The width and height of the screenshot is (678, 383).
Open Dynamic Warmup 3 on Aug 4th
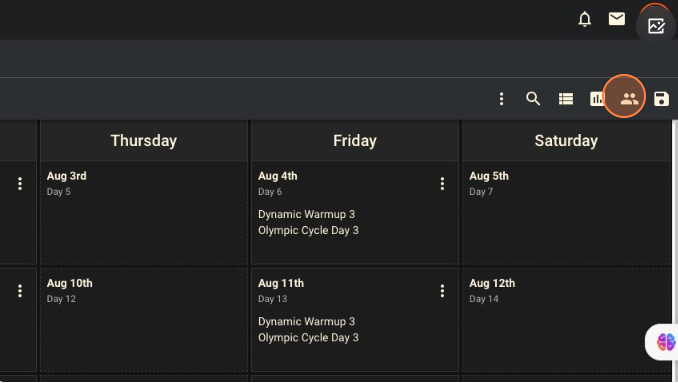[x=306, y=214]
